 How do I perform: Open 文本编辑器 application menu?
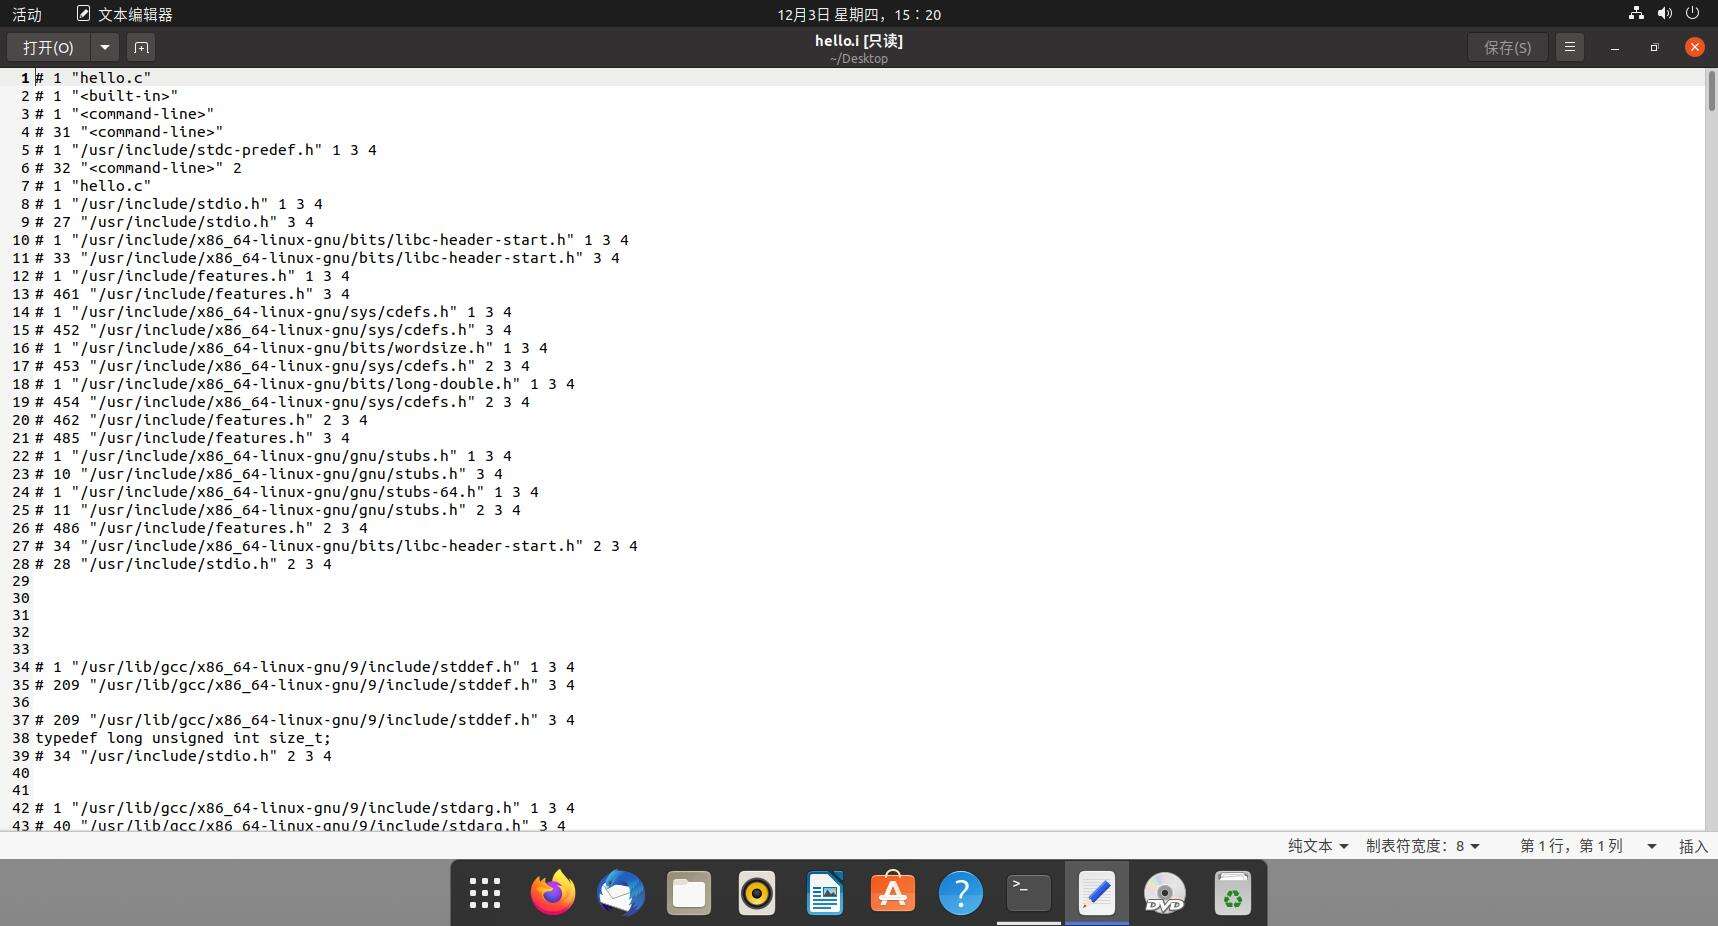[x=124, y=14]
